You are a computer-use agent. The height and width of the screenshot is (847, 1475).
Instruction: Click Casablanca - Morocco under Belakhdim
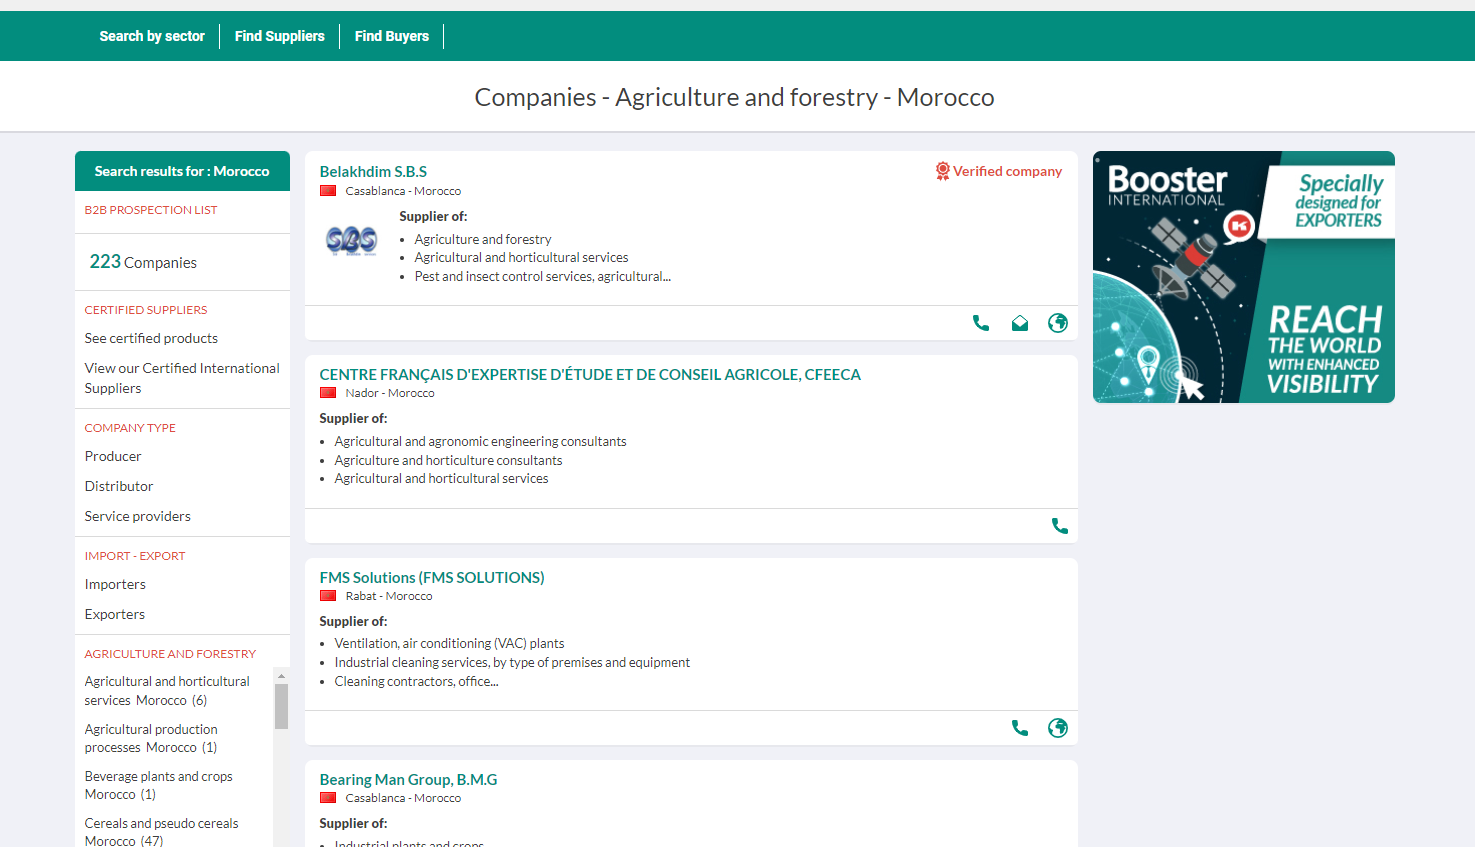click(403, 191)
